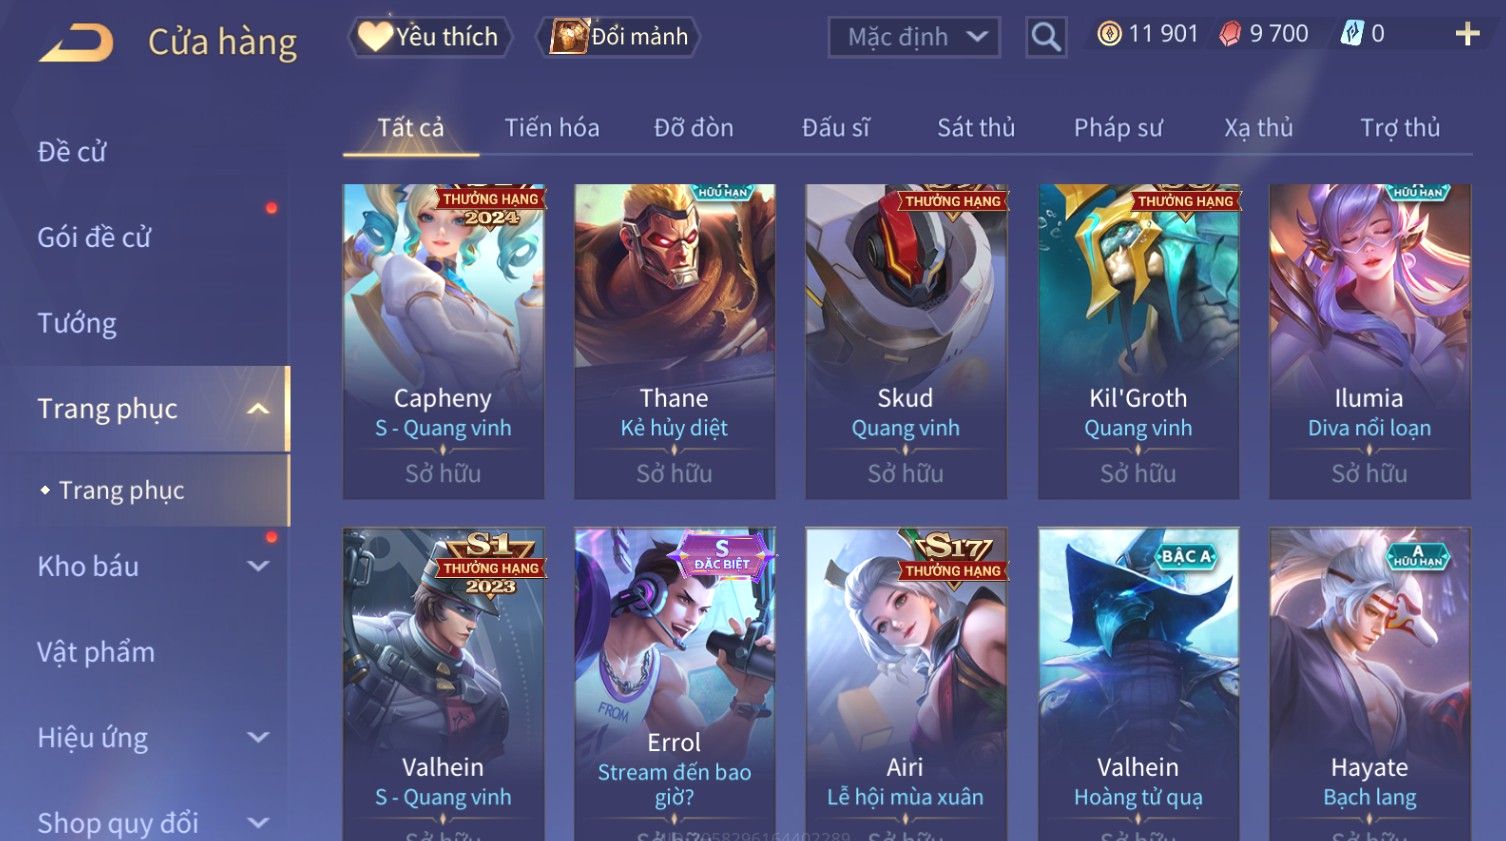Open Gói đề cử in sidebar
This screenshot has width=1506, height=841.
tap(94, 237)
